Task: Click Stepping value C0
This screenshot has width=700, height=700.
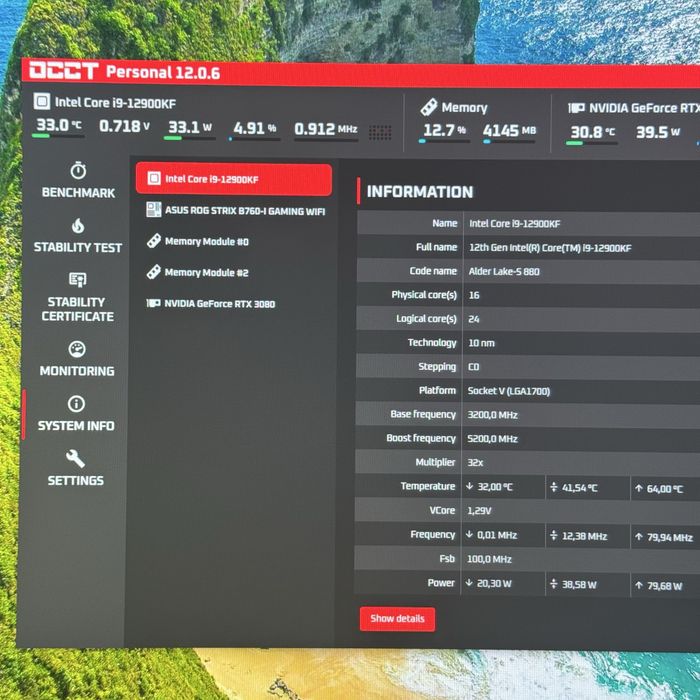Action: (473, 367)
